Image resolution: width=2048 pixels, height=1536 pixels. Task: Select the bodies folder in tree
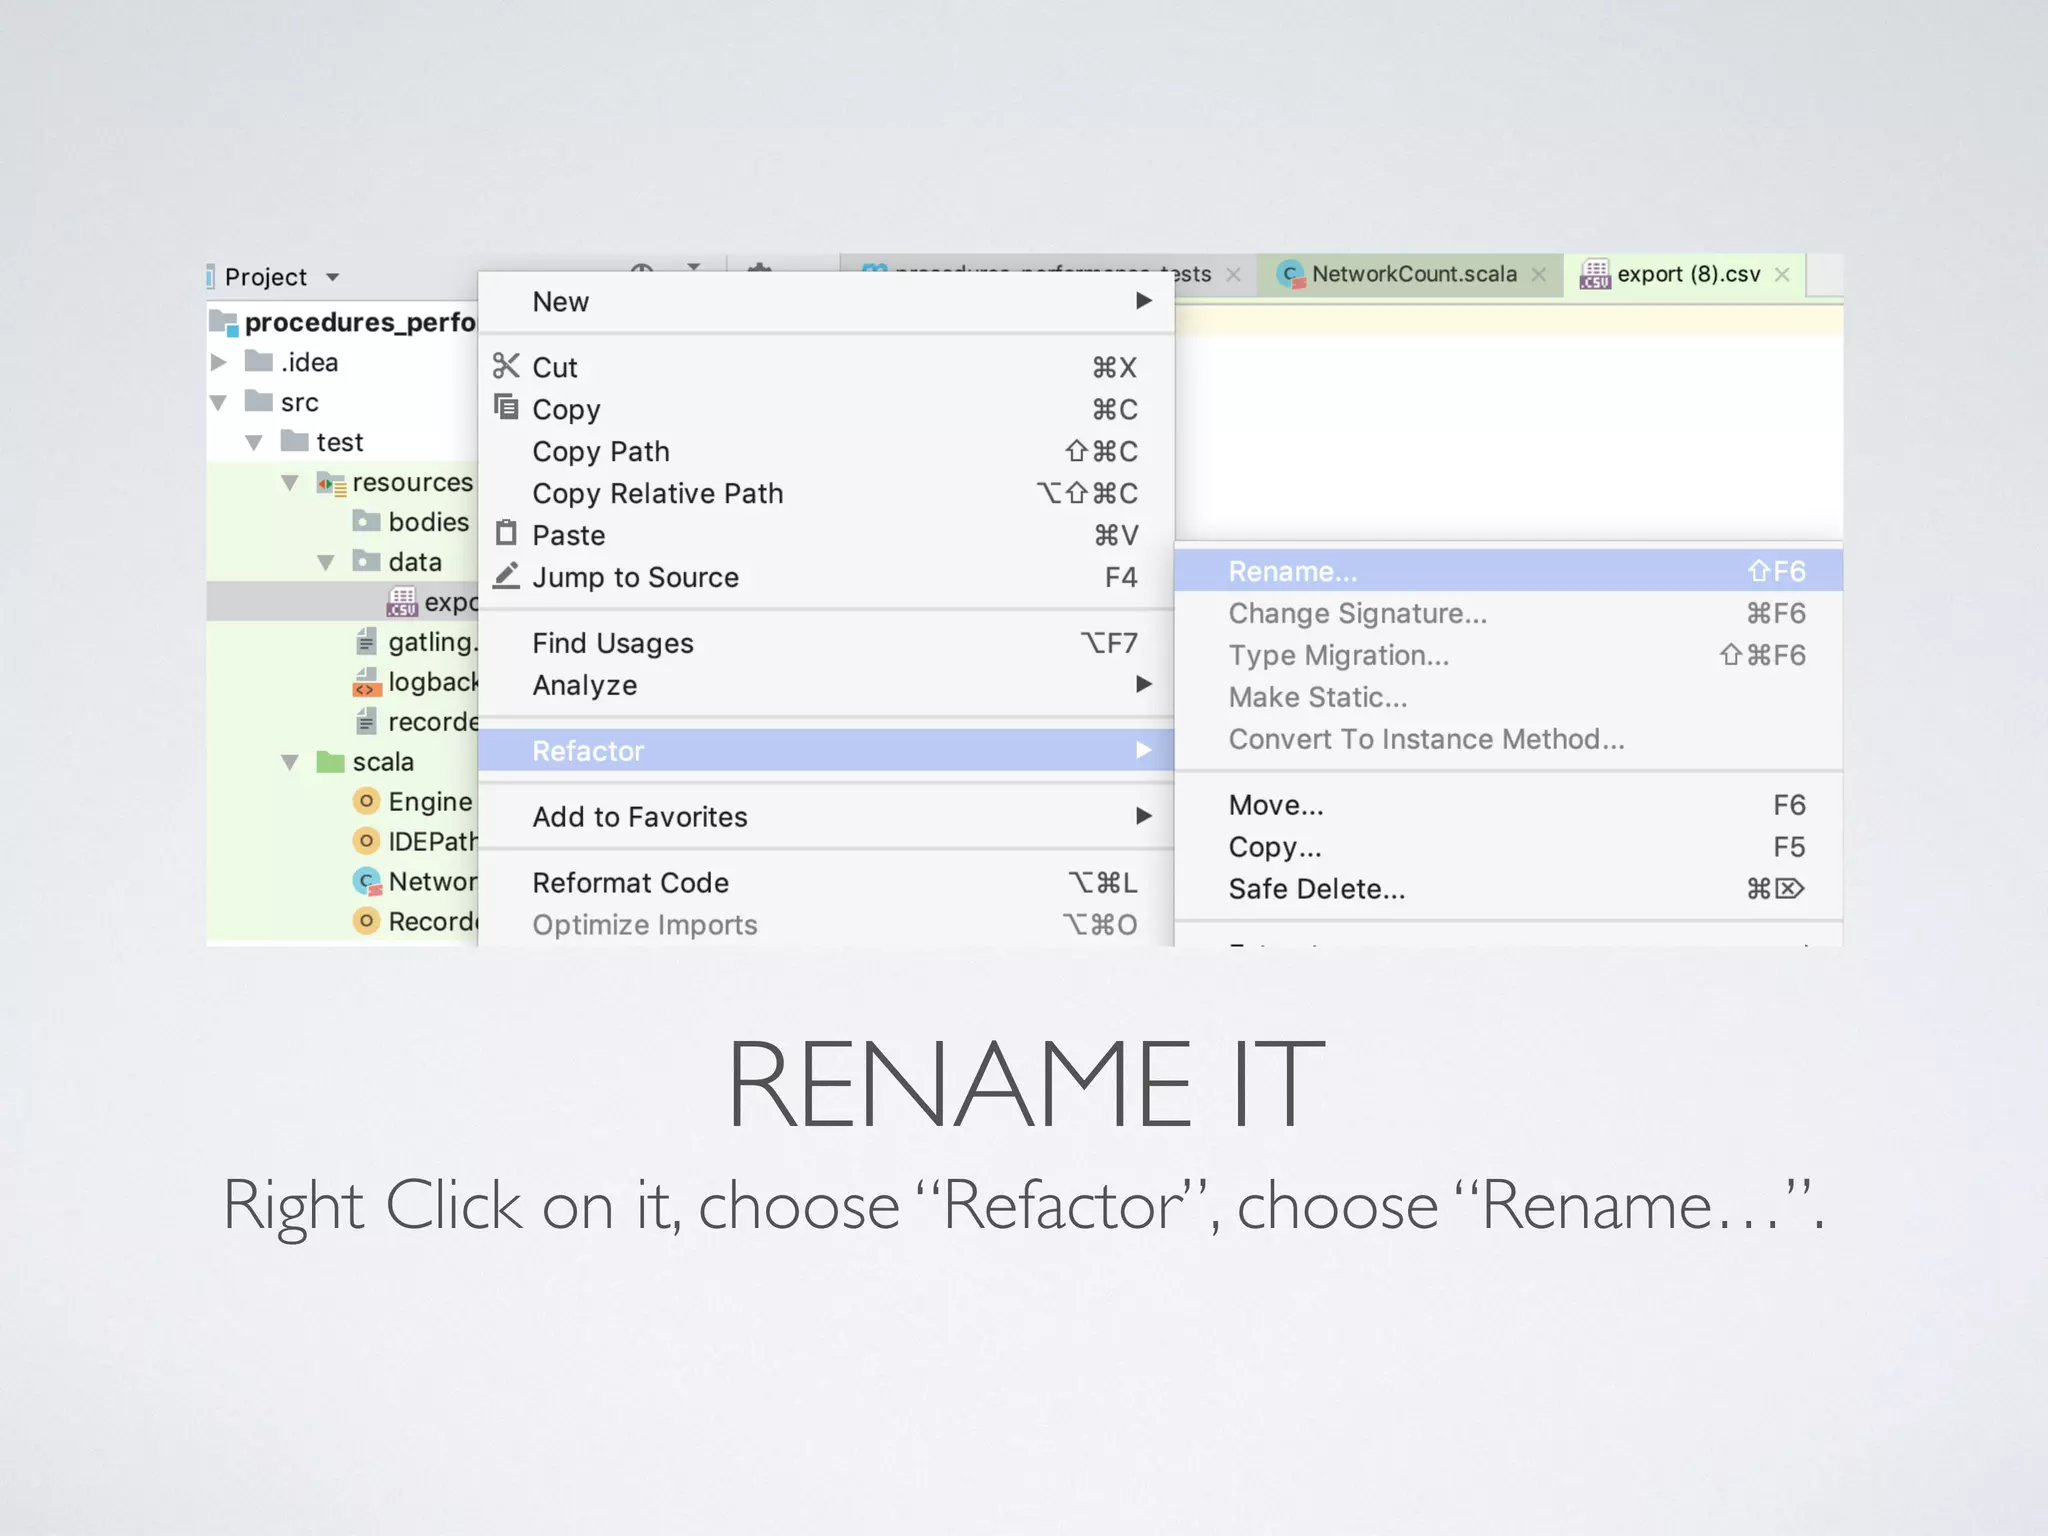(x=427, y=522)
